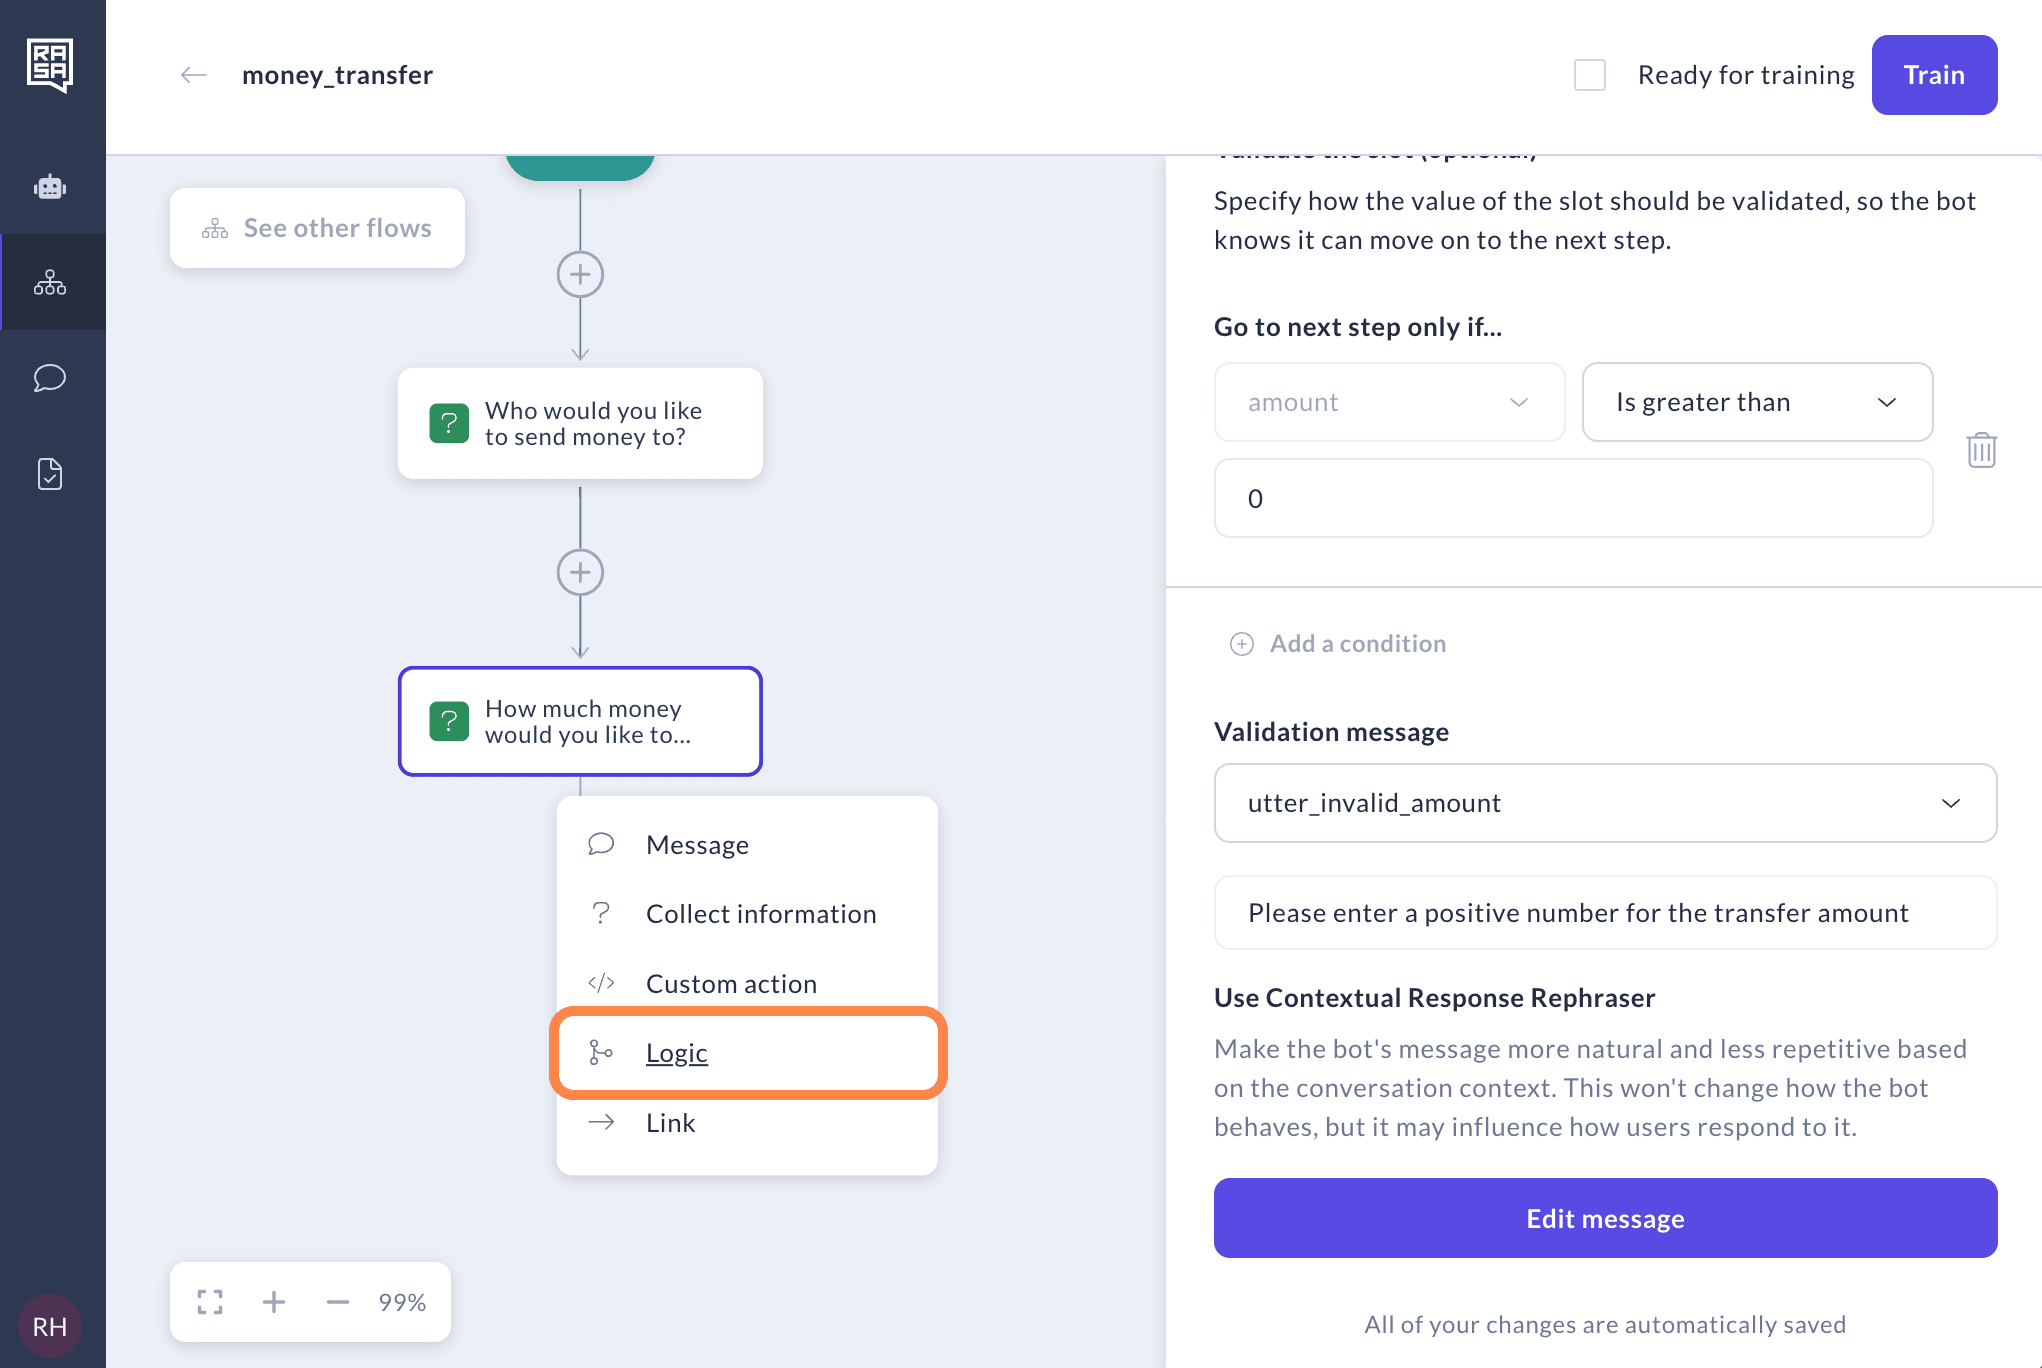
Task: Open the utter_invalid_amount validation message dropdown
Action: coord(1605,803)
